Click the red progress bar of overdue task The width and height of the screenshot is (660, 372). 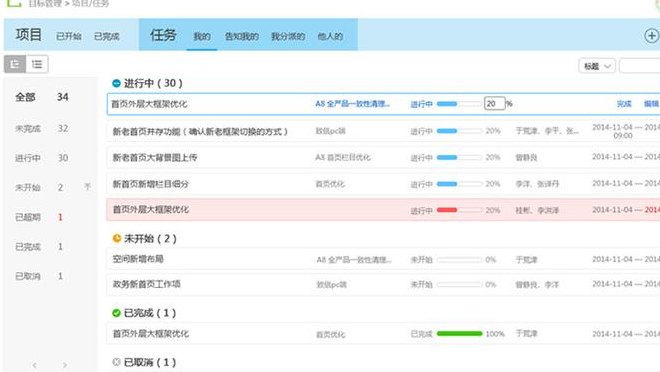coord(459,210)
